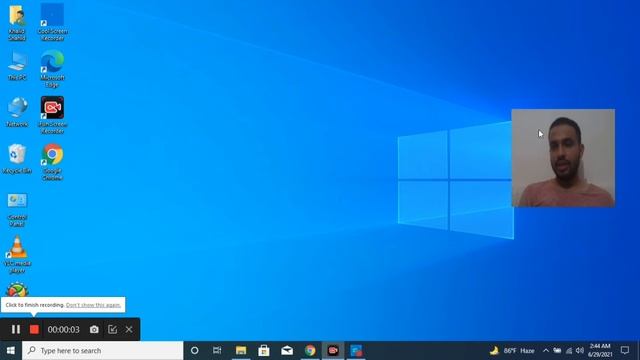The height and width of the screenshot is (360, 640).
Task: Select the webcam overlay preview
Action: 563,158
